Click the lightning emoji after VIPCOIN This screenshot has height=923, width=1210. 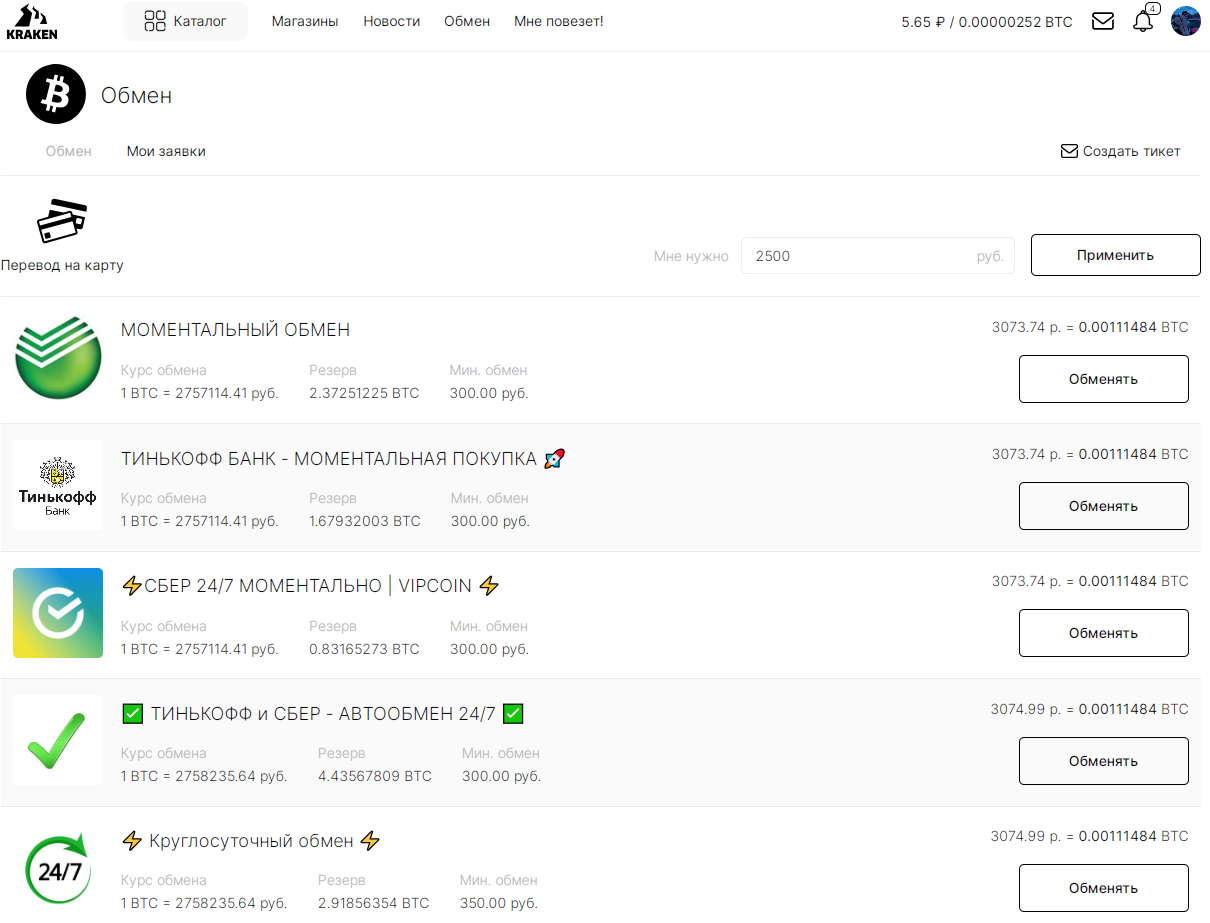(x=488, y=586)
